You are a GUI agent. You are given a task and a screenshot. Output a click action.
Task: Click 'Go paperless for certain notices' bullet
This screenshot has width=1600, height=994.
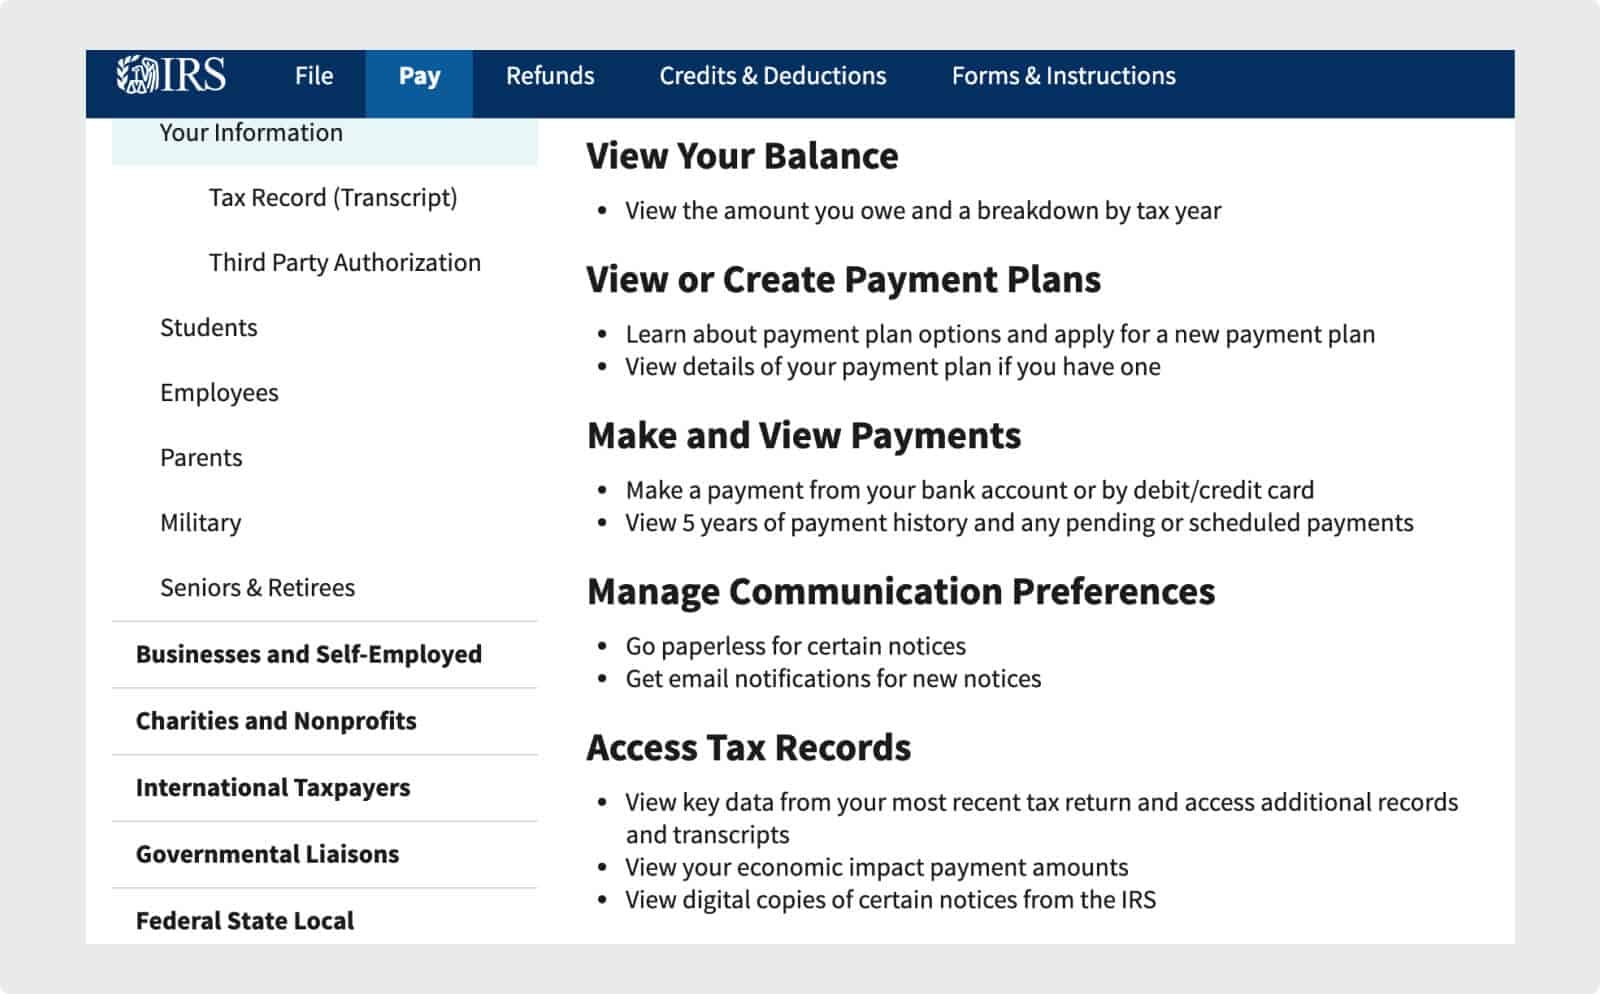point(796,646)
